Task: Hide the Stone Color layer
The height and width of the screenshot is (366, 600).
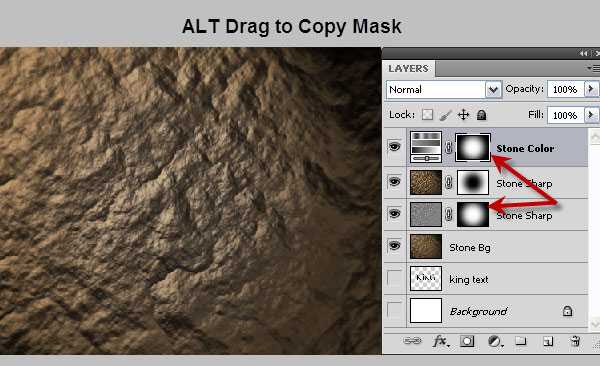Action: tap(394, 146)
